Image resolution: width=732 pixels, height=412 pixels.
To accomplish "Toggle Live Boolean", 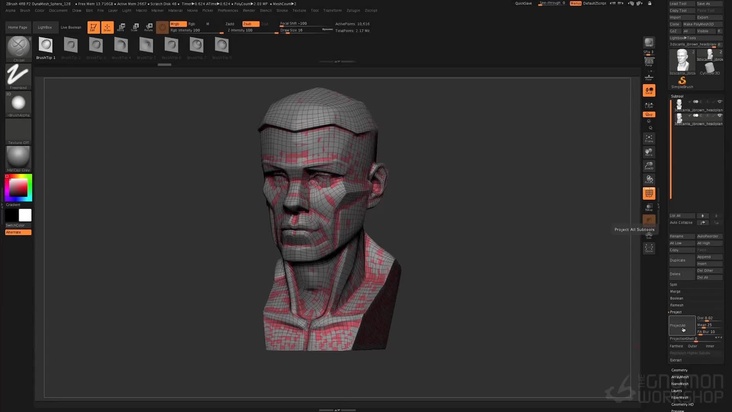I will [71, 28].
